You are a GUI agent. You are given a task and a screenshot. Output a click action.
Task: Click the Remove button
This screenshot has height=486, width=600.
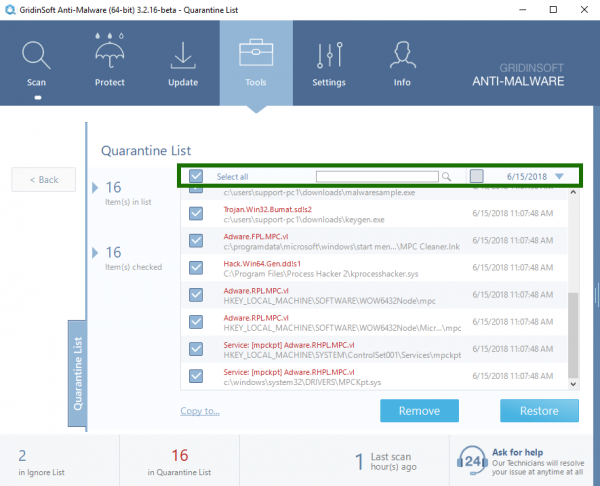click(419, 411)
